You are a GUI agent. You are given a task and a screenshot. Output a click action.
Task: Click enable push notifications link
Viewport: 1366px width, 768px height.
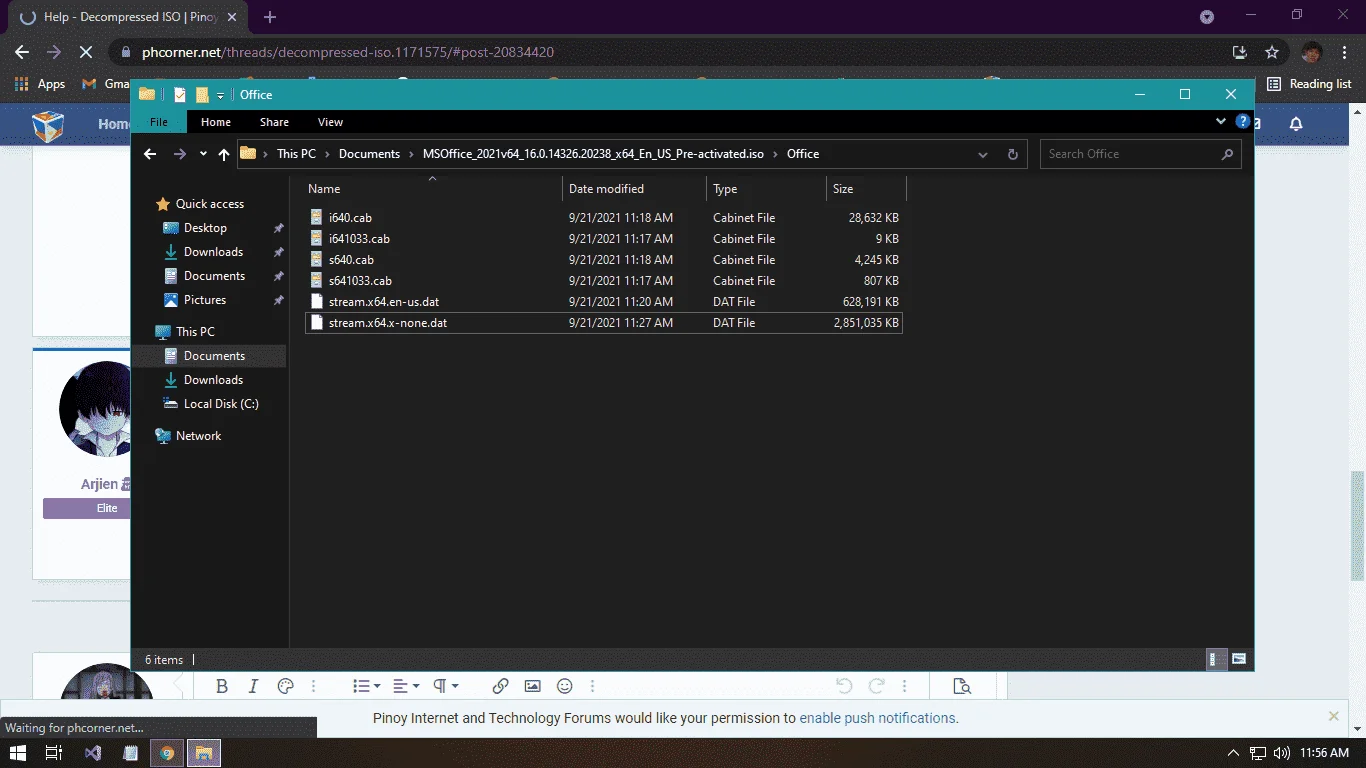(x=878, y=718)
